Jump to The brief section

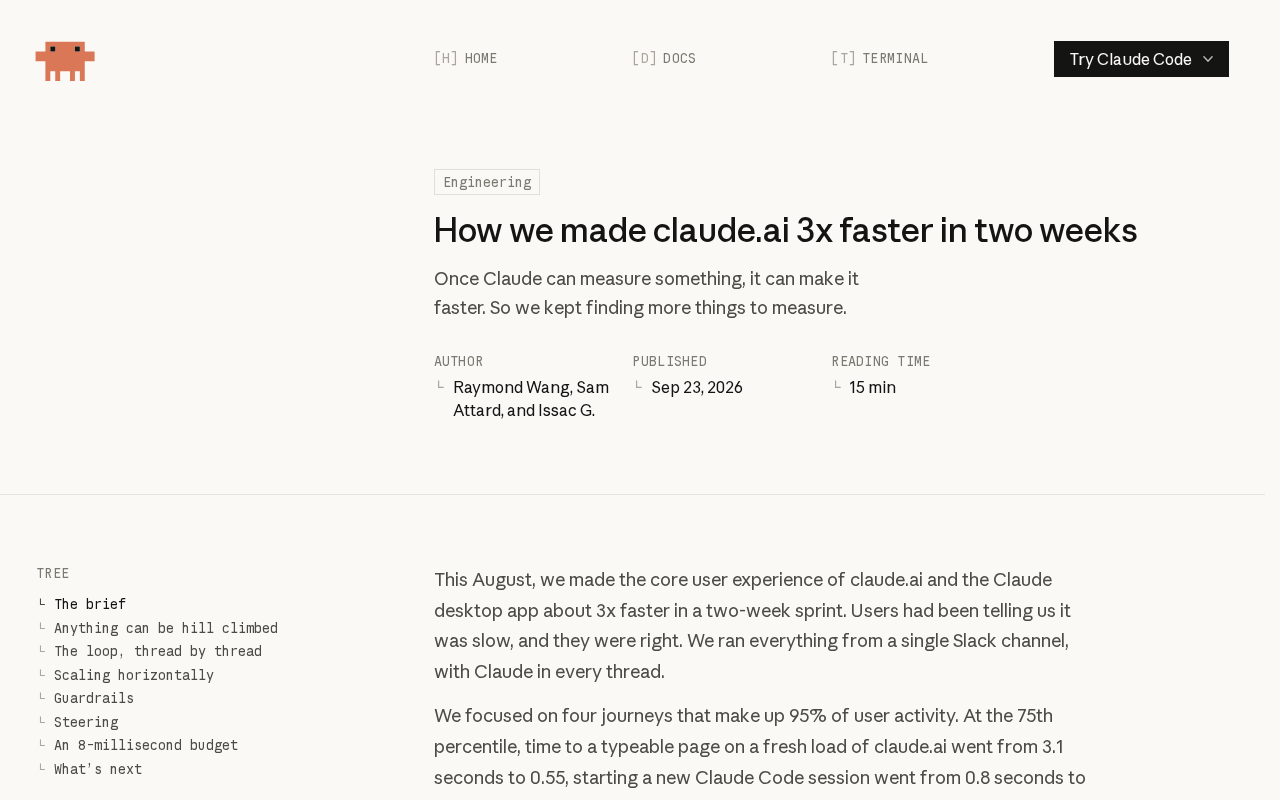90,604
